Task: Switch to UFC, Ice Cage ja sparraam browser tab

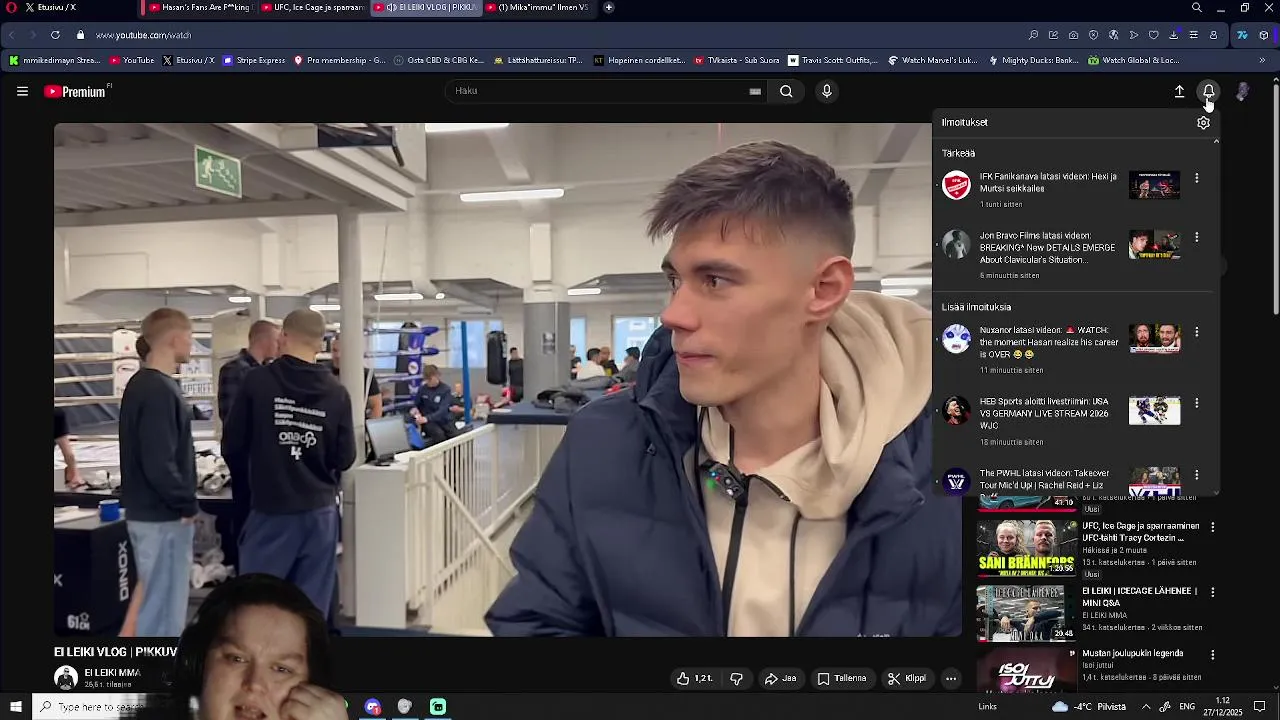Action: click(x=311, y=7)
